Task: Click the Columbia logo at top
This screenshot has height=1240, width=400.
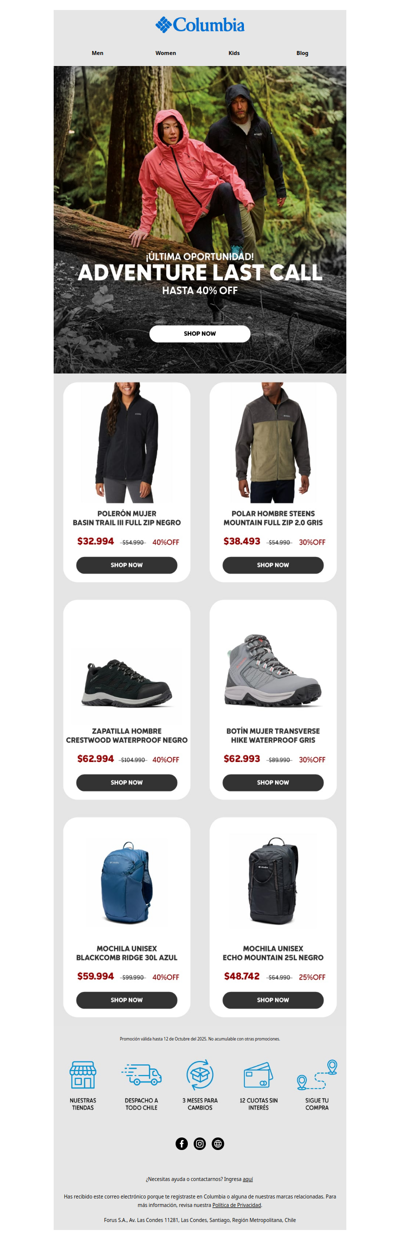Action: (200, 25)
